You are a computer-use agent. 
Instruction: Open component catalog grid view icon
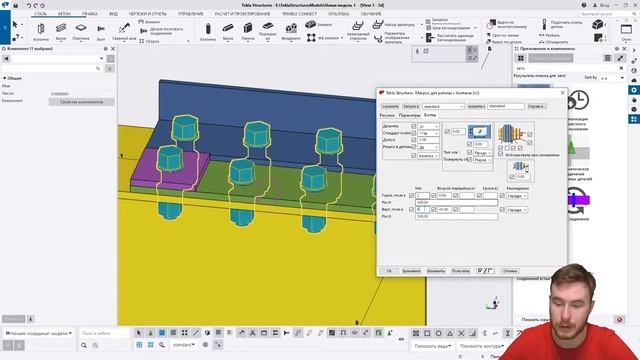click(x=521, y=58)
